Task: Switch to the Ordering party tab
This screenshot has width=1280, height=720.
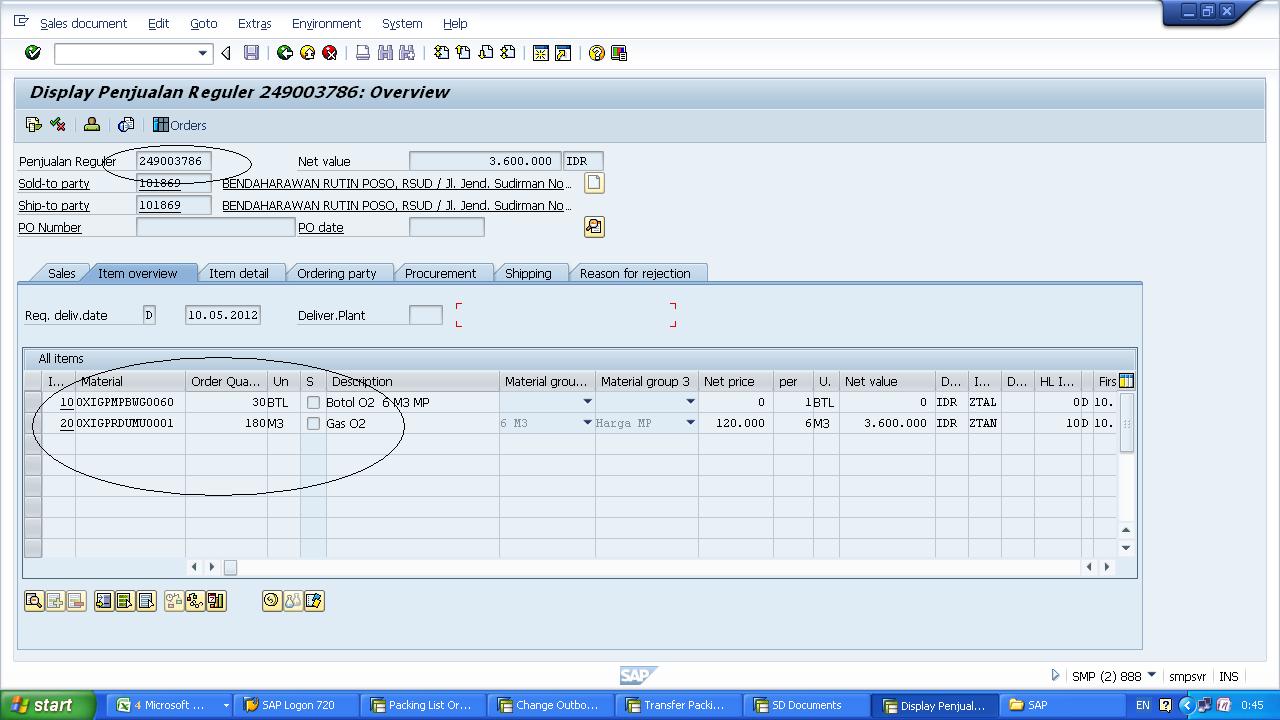Action: [x=337, y=273]
